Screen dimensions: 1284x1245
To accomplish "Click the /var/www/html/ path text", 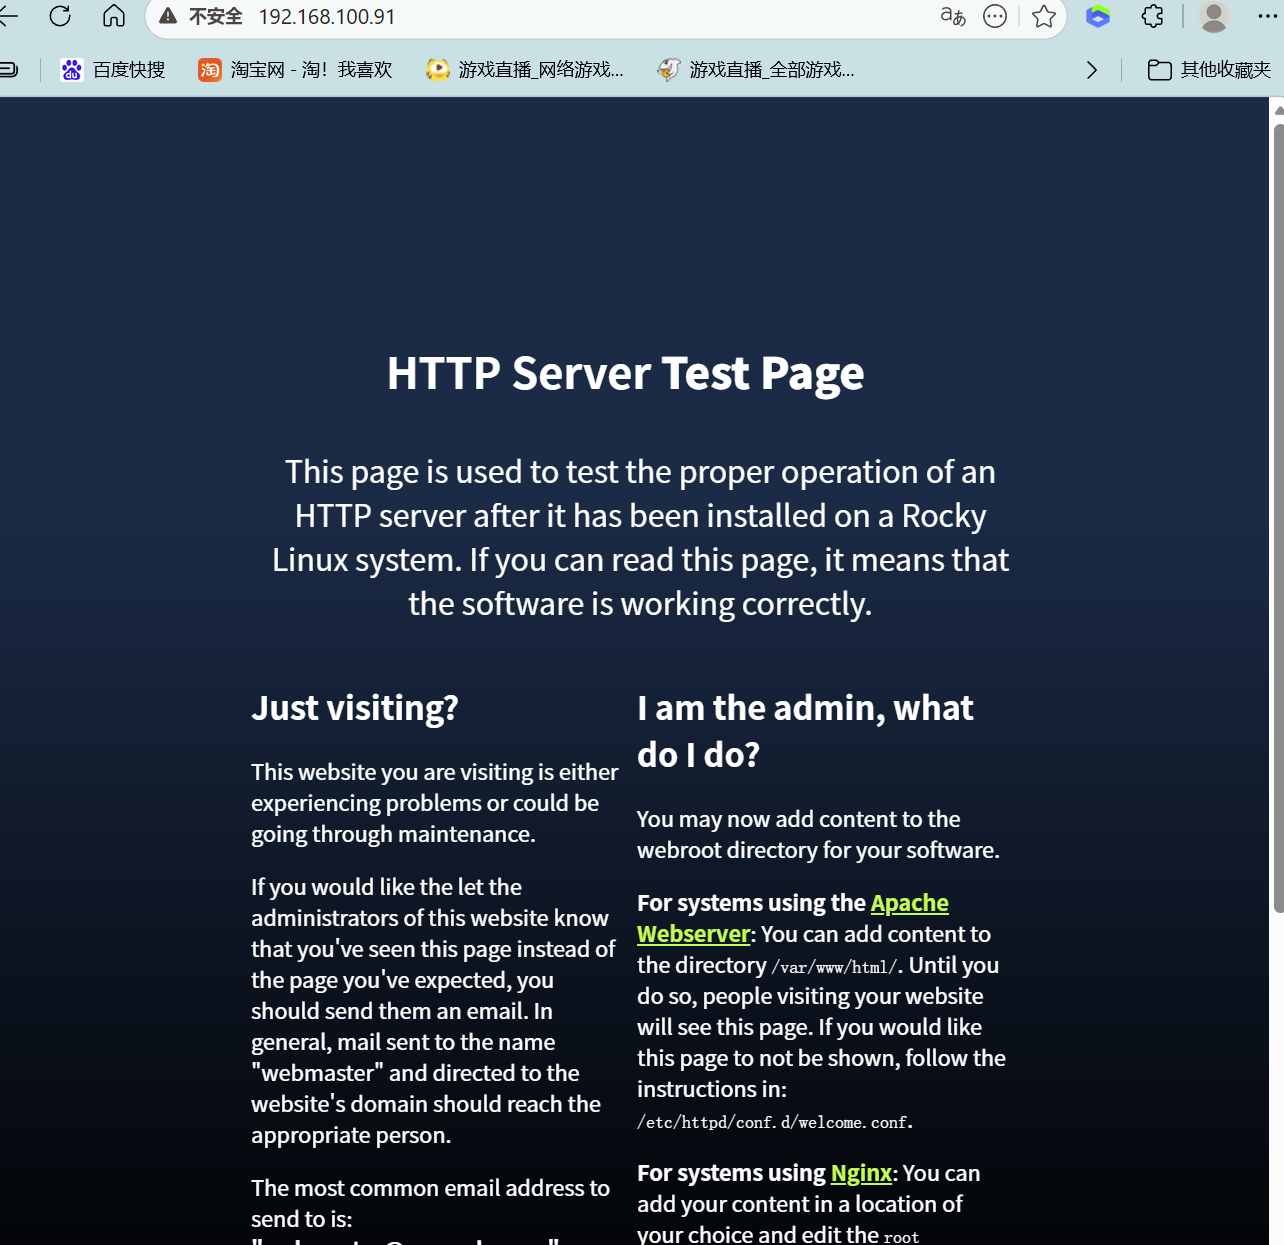I will [x=835, y=967].
